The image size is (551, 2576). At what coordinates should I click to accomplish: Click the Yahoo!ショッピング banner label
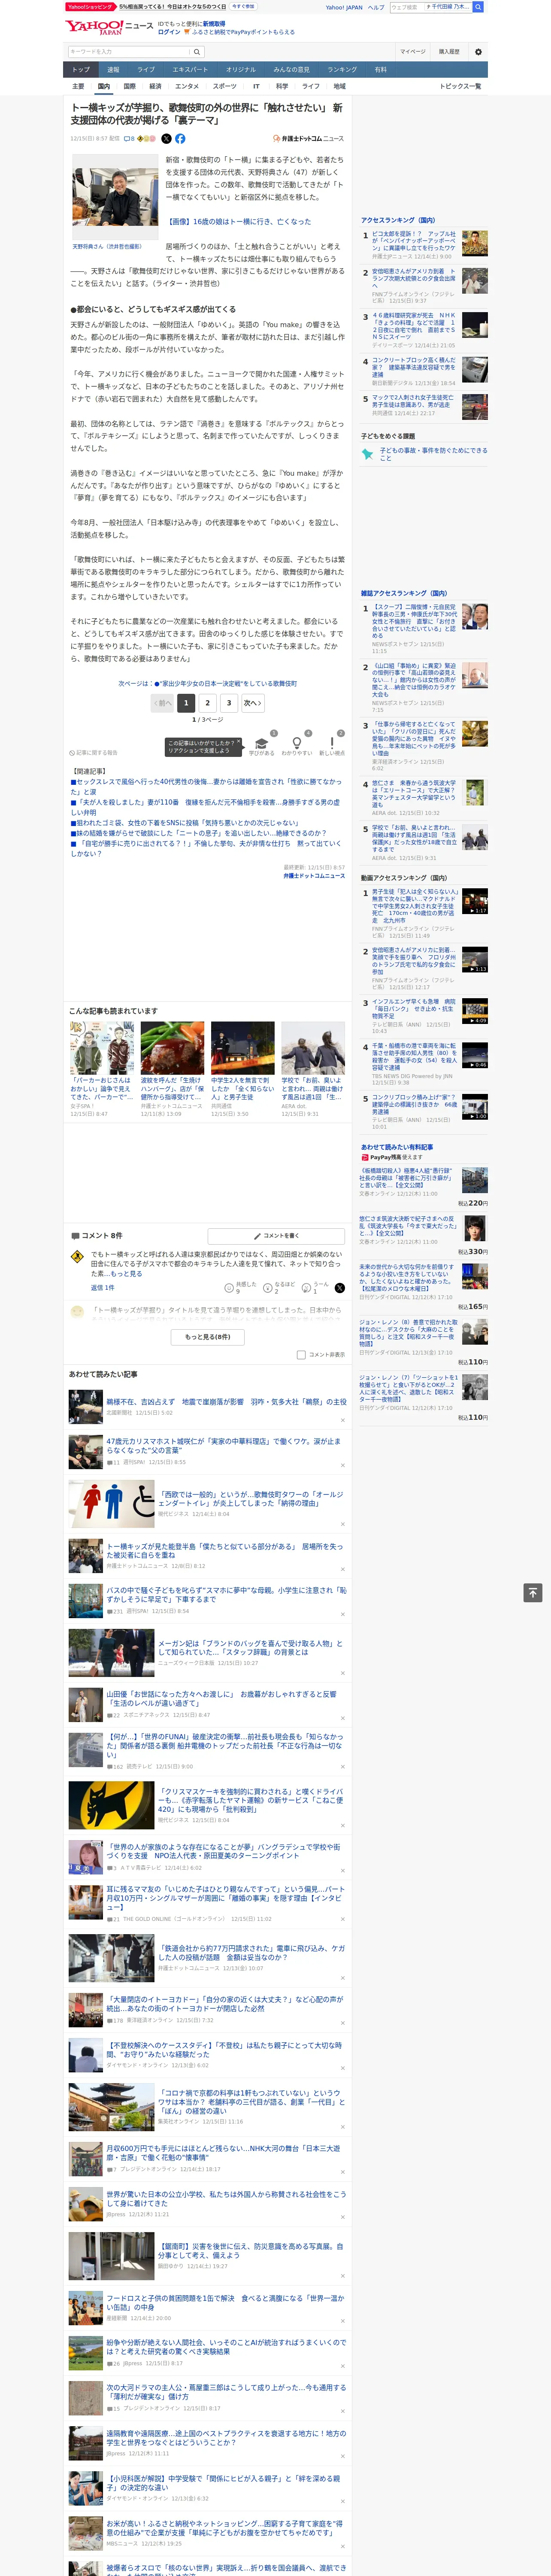[x=90, y=7]
